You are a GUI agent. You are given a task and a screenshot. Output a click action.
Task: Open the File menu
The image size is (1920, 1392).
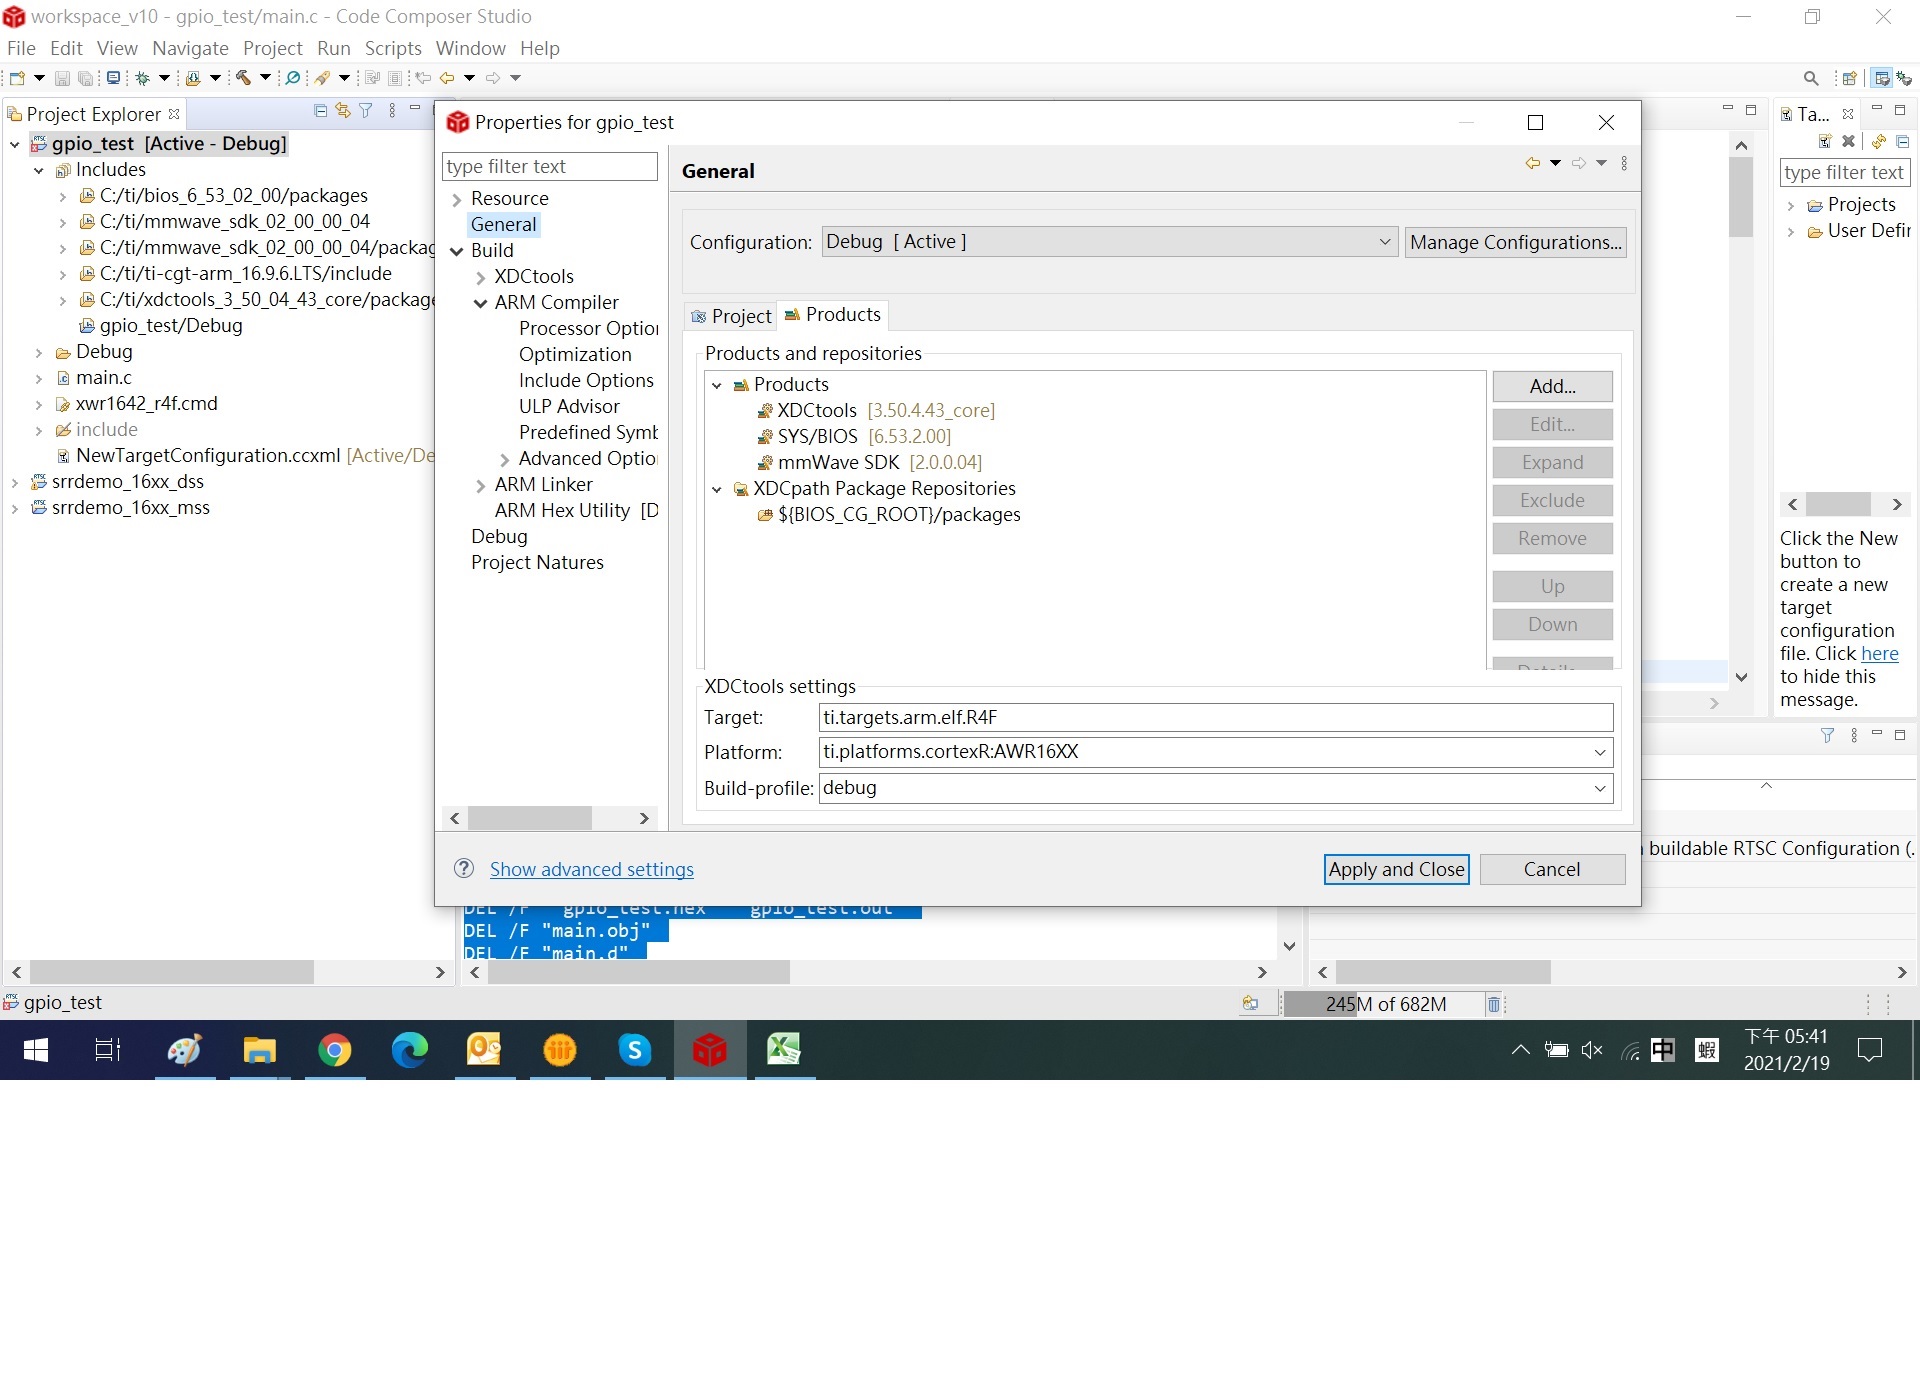[x=21, y=48]
